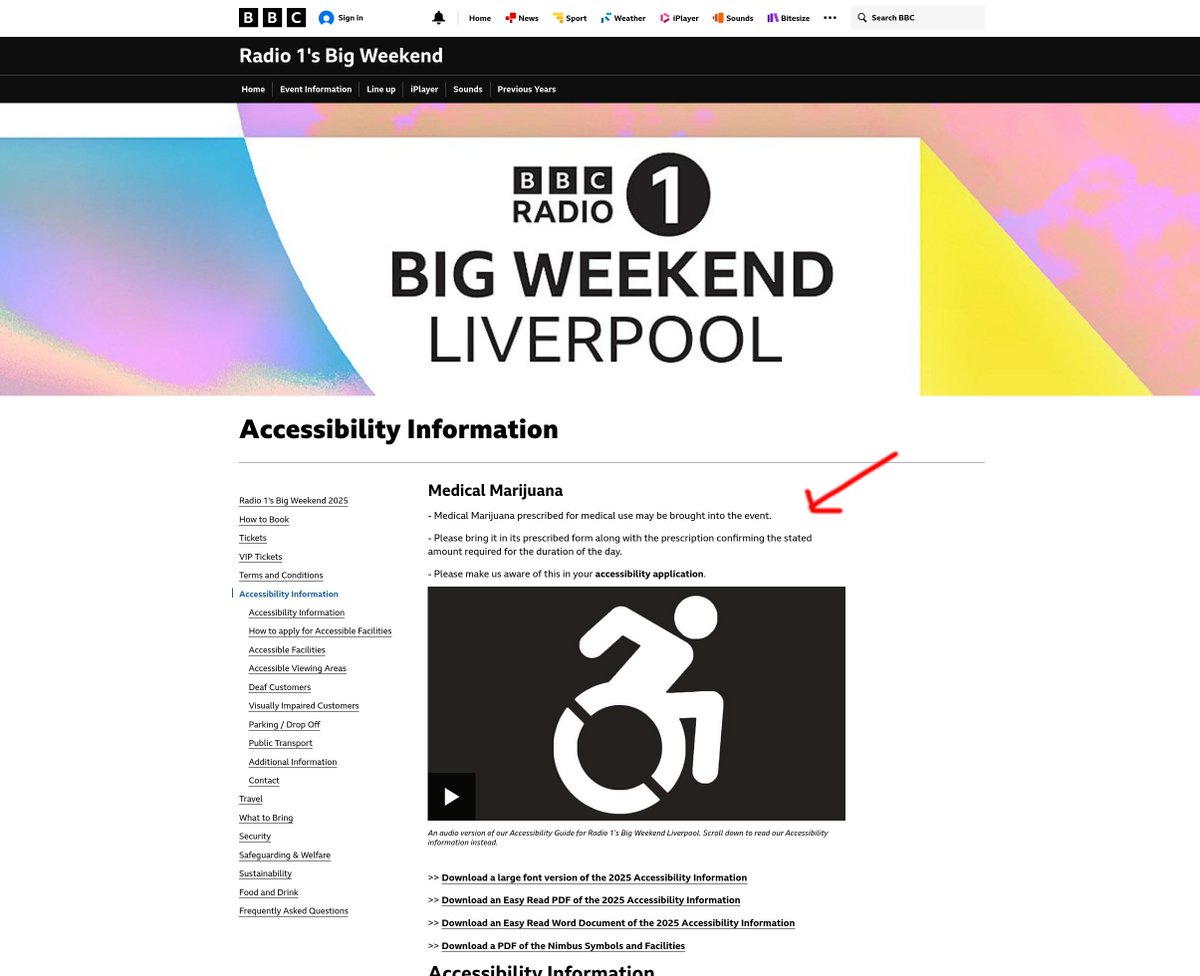Switch to the Previous Years section
1200x976 pixels.
tap(526, 89)
